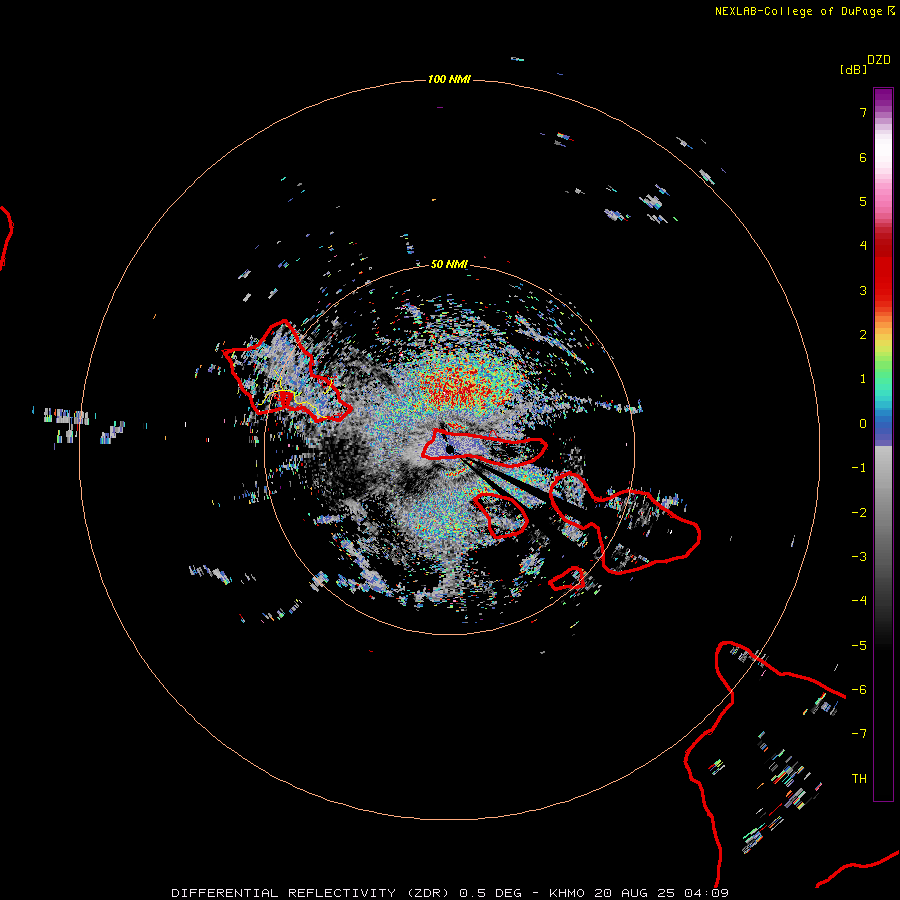Screen dimensions: 900x900
Task: Click the -2 dB value on the scale
Action: tap(859, 513)
